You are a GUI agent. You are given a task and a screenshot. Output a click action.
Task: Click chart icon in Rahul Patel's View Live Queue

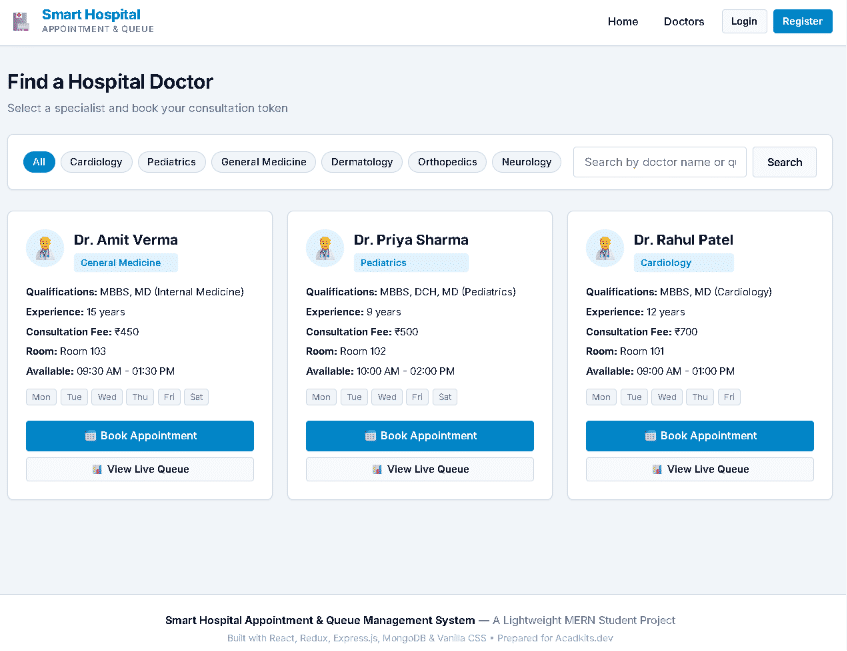pos(657,469)
